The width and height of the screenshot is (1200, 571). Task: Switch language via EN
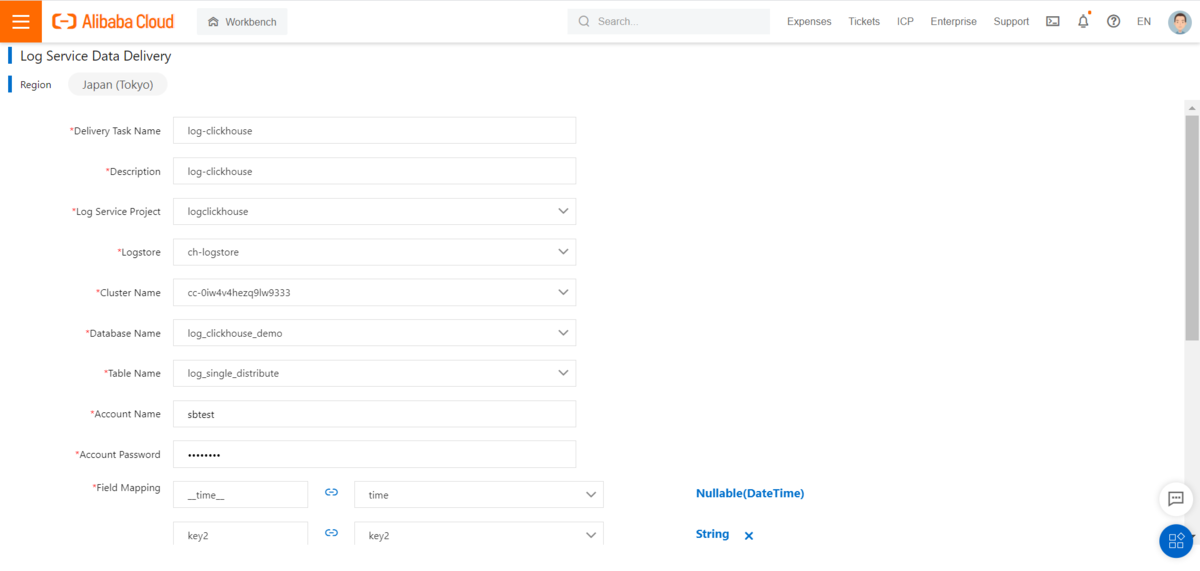pyautogui.click(x=1144, y=21)
